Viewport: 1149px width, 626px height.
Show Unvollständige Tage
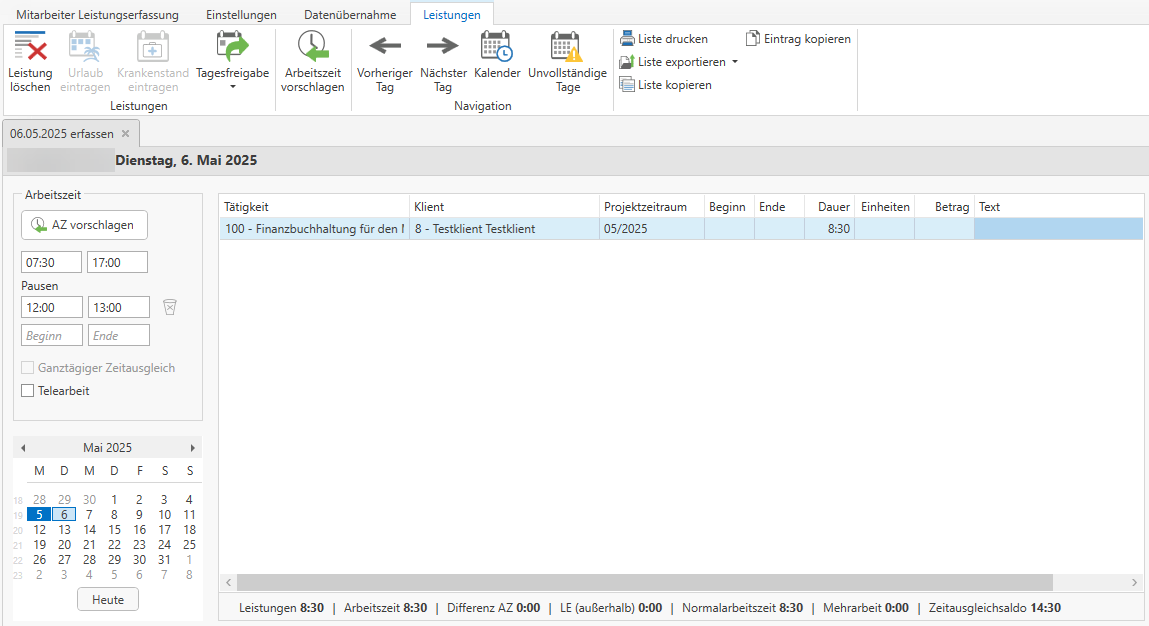pos(567,46)
